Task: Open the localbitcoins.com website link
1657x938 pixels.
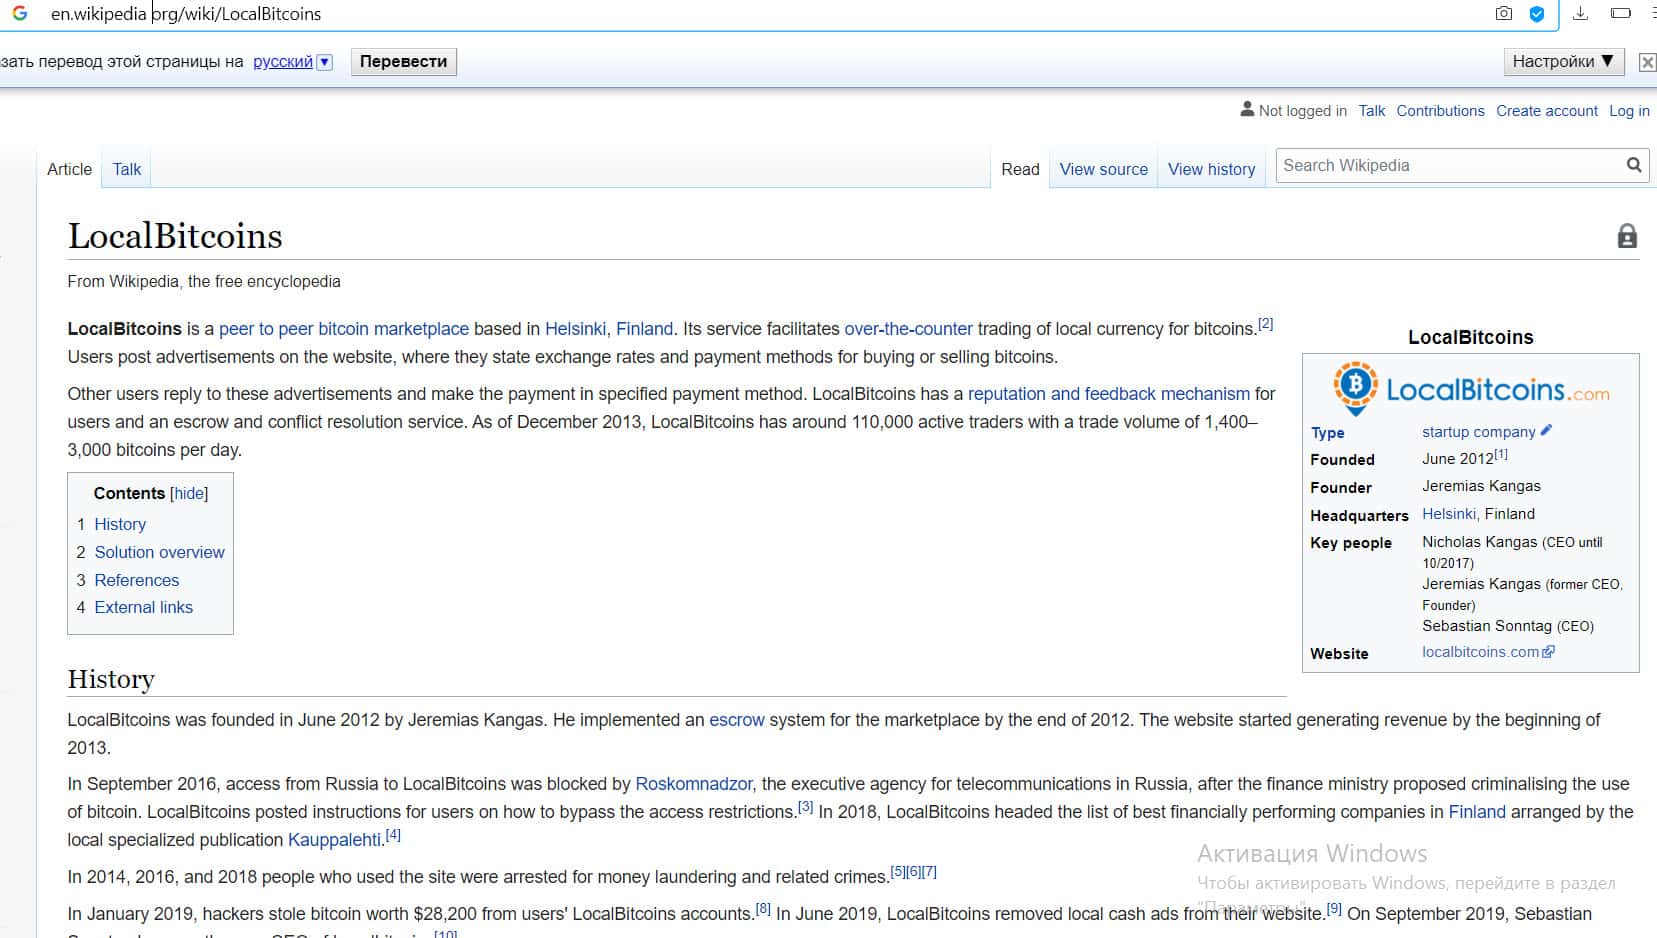Action: [x=1480, y=652]
